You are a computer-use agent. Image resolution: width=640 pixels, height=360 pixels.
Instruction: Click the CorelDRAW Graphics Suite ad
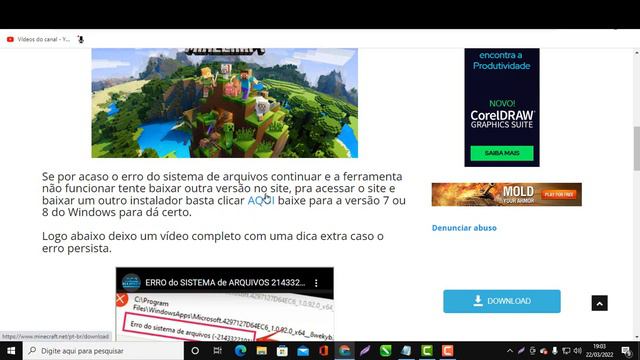click(x=502, y=107)
